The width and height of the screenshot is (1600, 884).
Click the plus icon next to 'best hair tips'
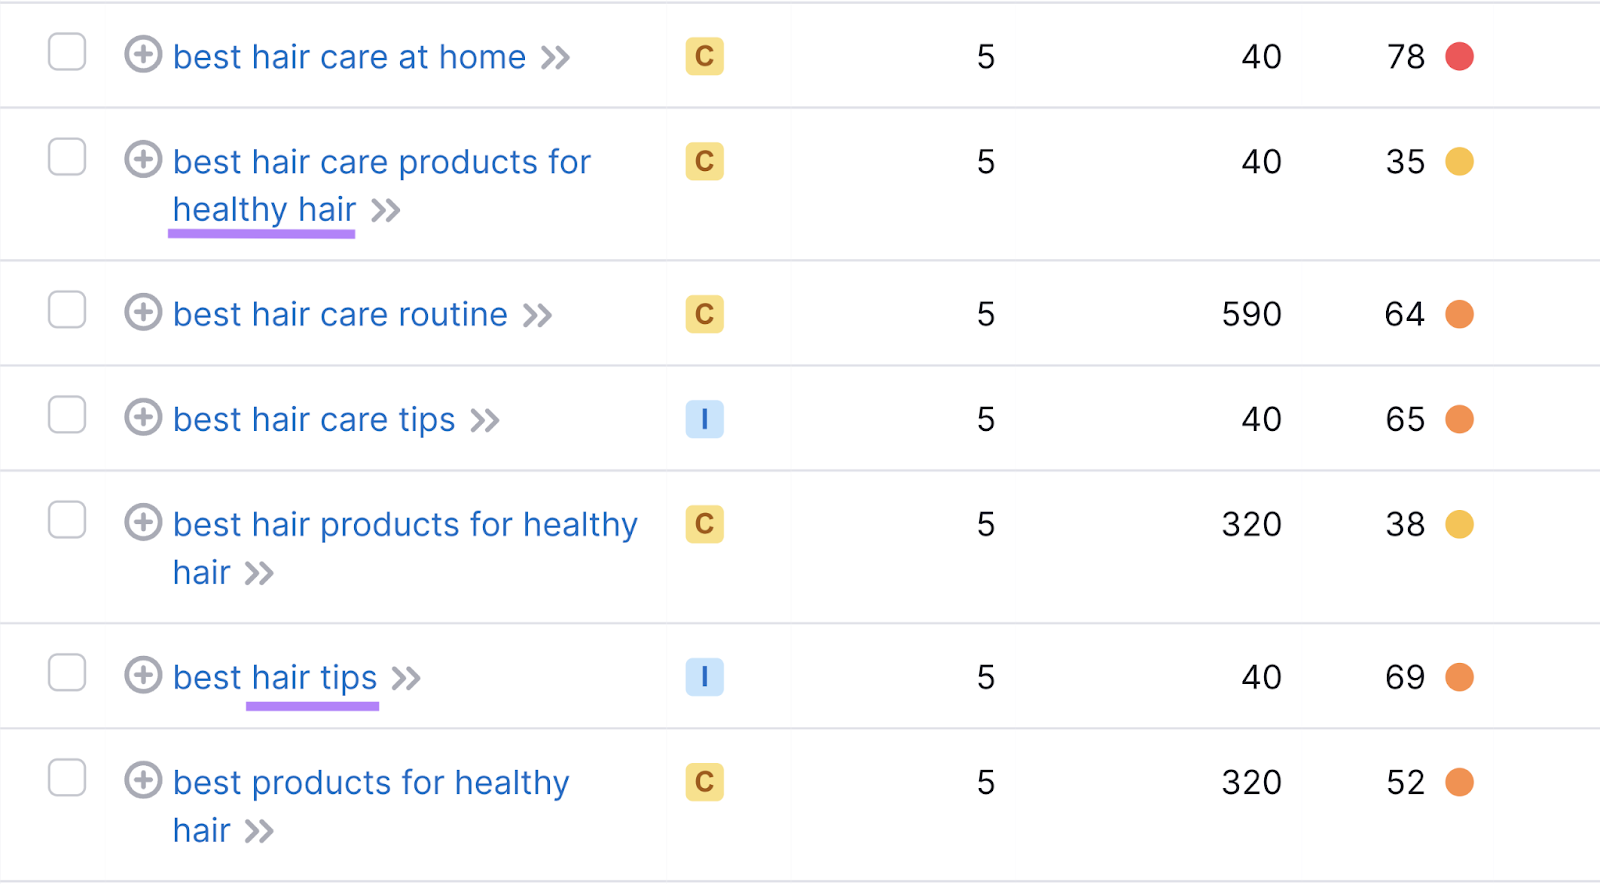click(x=143, y=677)
